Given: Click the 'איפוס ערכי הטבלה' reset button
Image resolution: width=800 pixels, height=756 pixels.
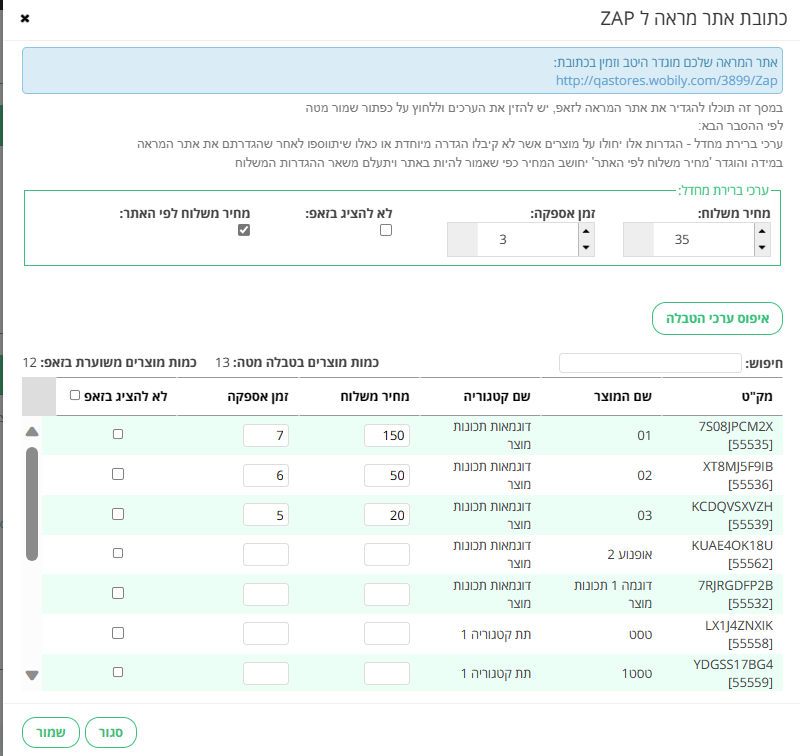Looking at the screenshot, I should point(717,319).
